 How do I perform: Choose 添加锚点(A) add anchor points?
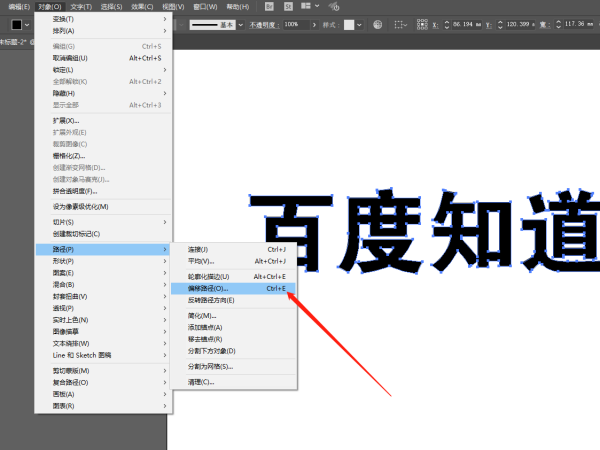click(233, 328)
